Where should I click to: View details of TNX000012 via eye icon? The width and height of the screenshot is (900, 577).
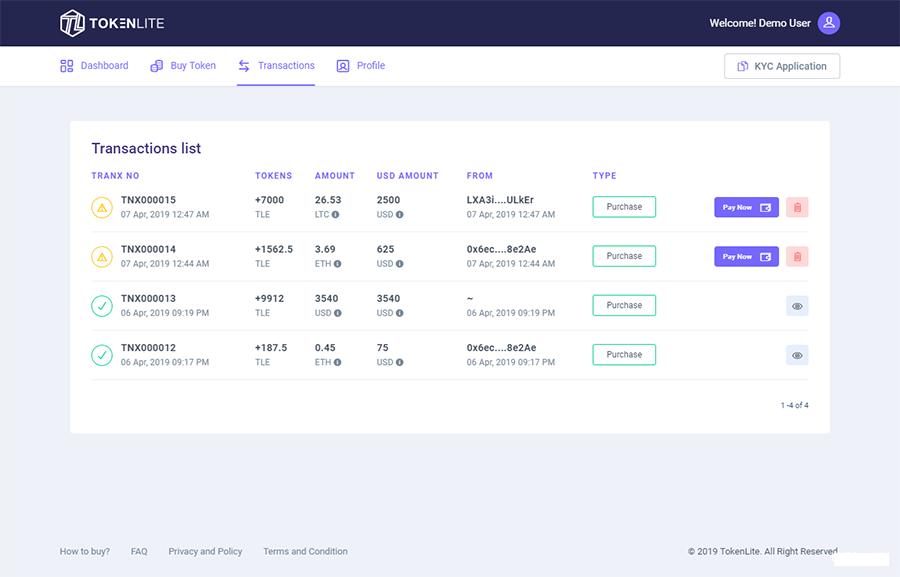tap(797, 355)
